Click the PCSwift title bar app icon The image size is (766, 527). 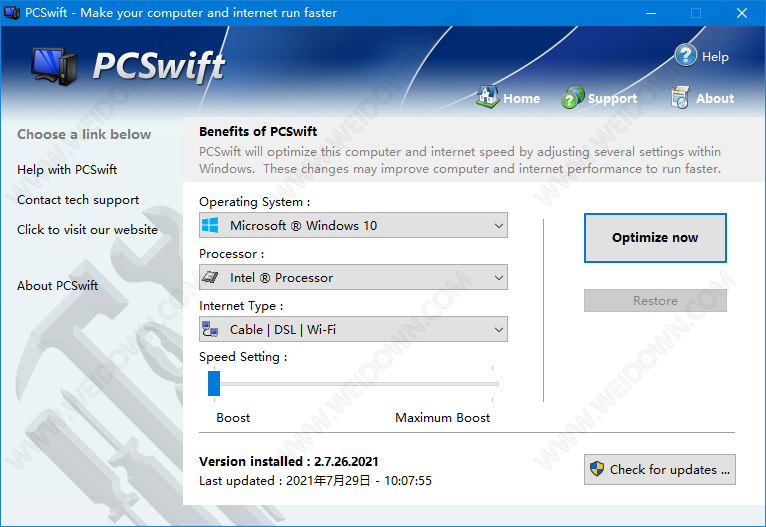[x=12, y=12]
